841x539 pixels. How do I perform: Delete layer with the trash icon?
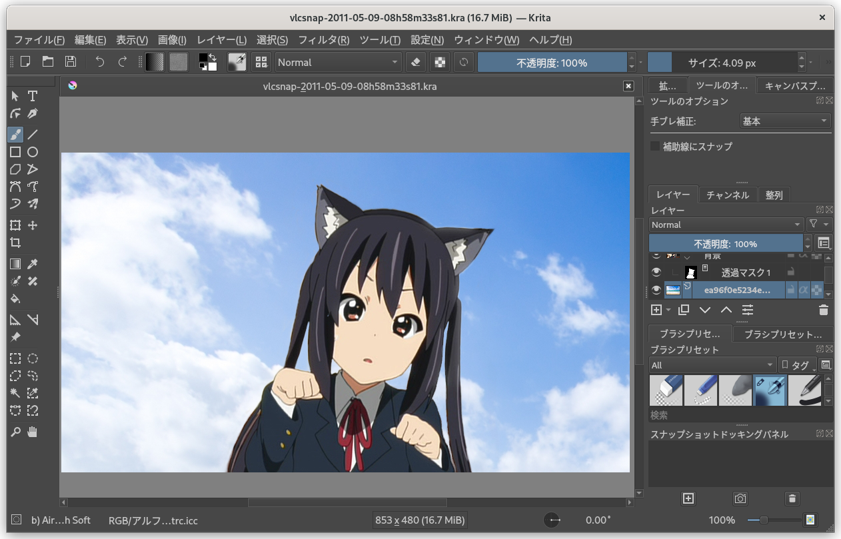click(x=823, y=310)
